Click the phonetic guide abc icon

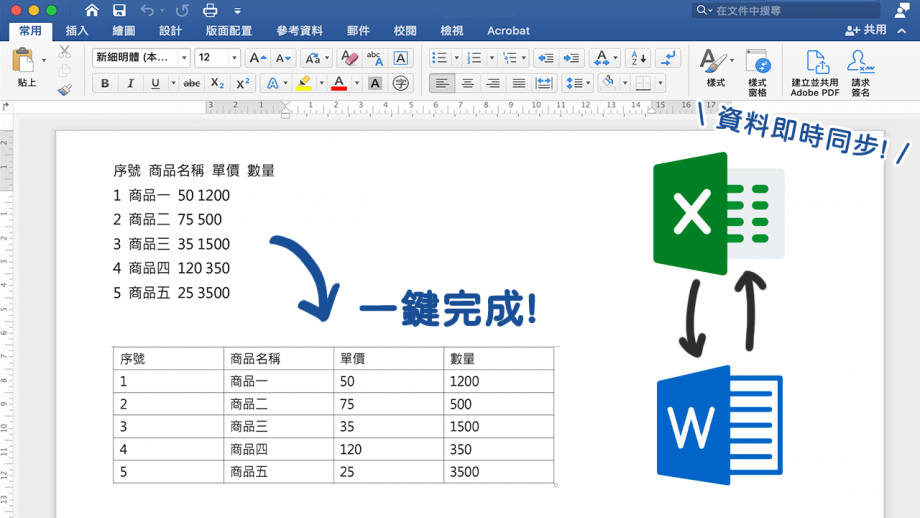(x=375, y=57)
